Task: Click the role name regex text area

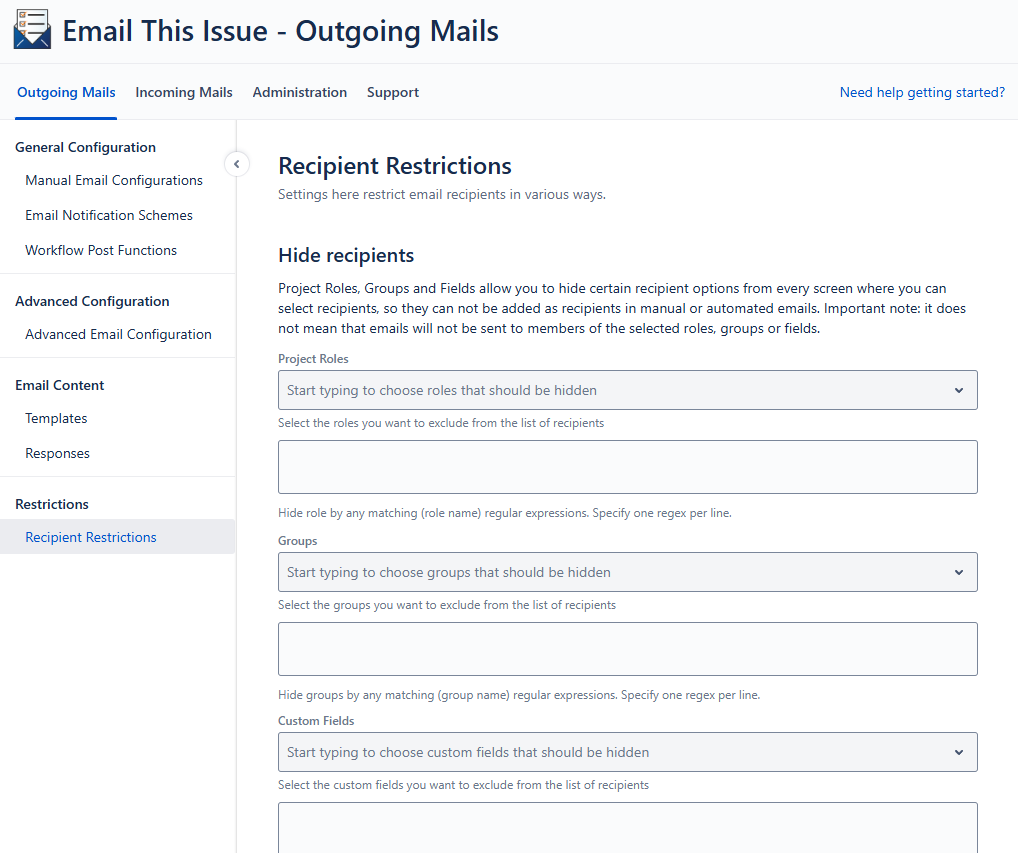Action: [627, 467]
